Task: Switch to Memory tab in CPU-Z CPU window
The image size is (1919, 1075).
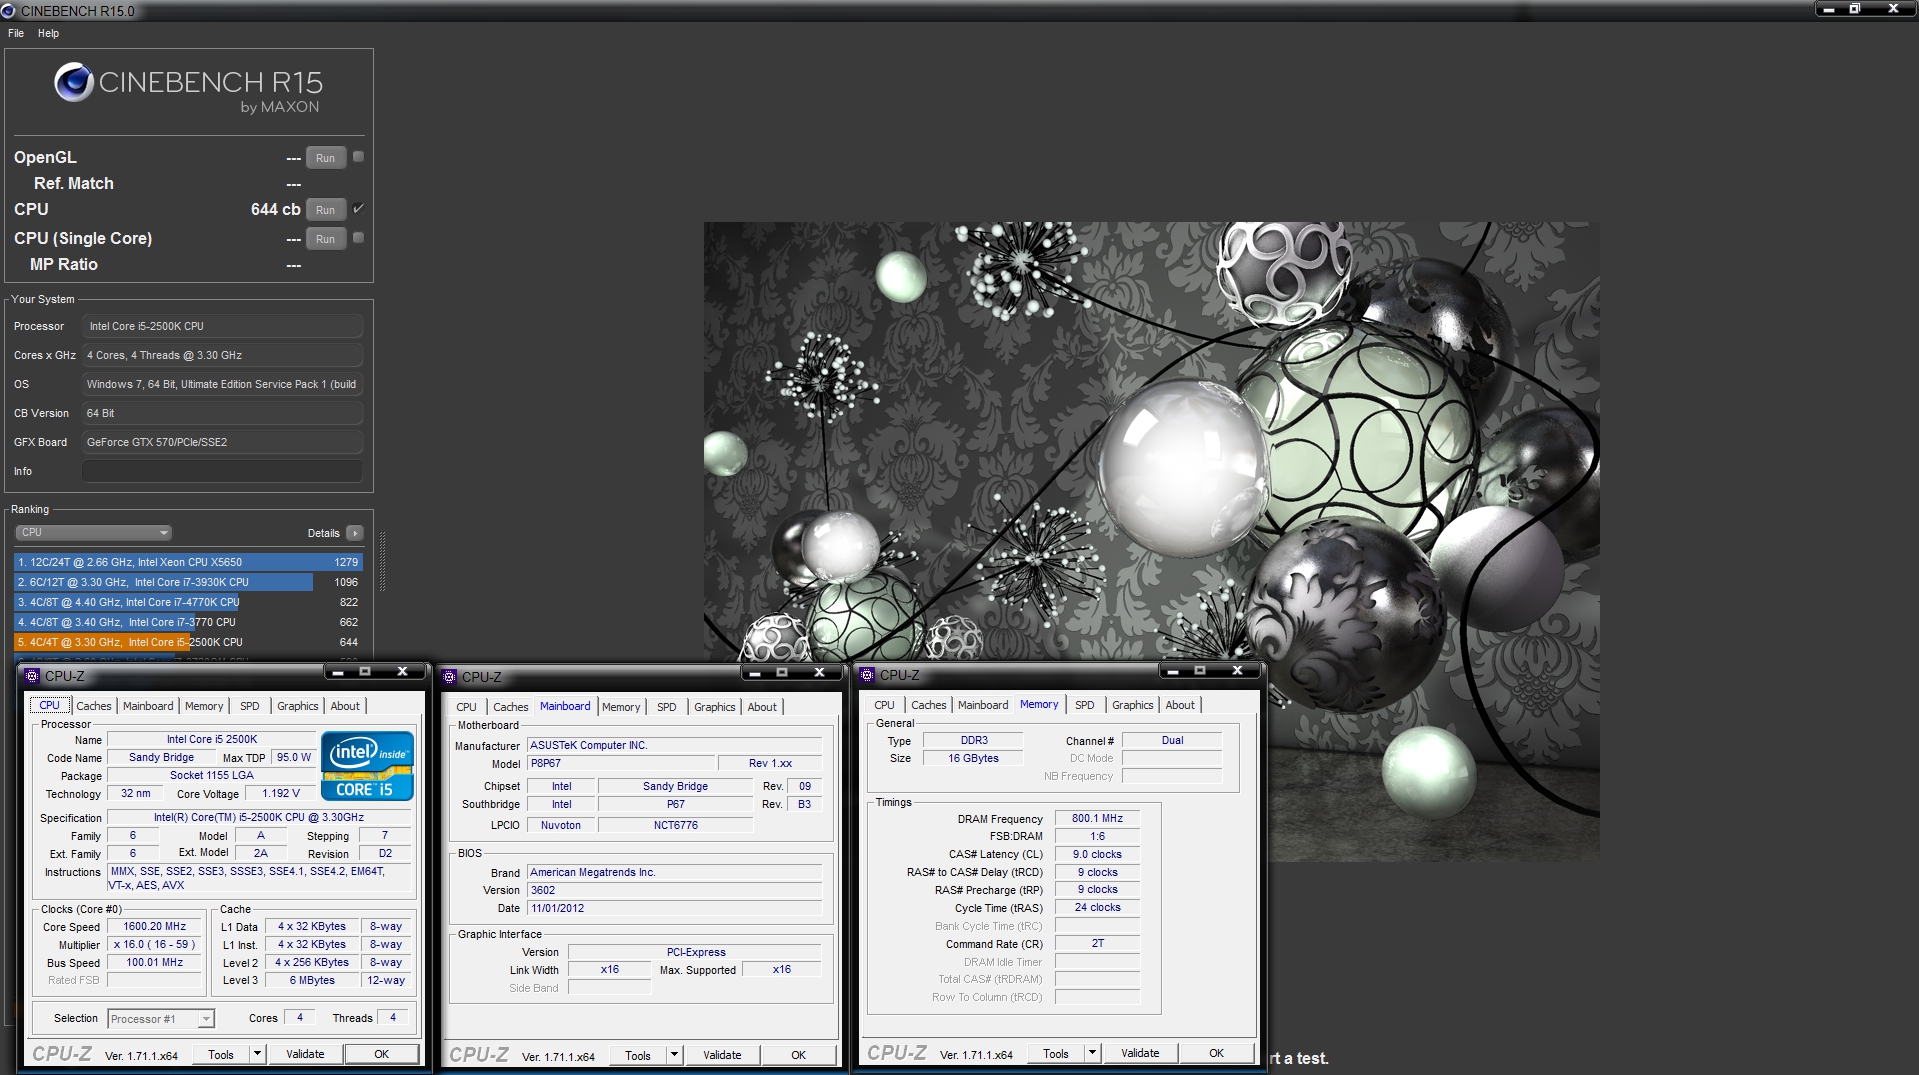Action: point(204,706)
